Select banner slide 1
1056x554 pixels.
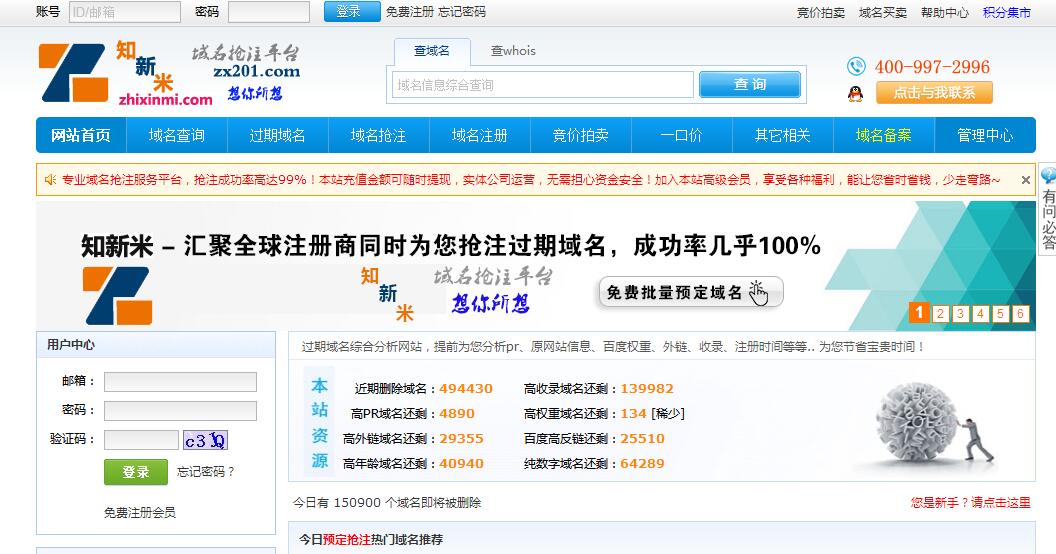tap(919, 312)
